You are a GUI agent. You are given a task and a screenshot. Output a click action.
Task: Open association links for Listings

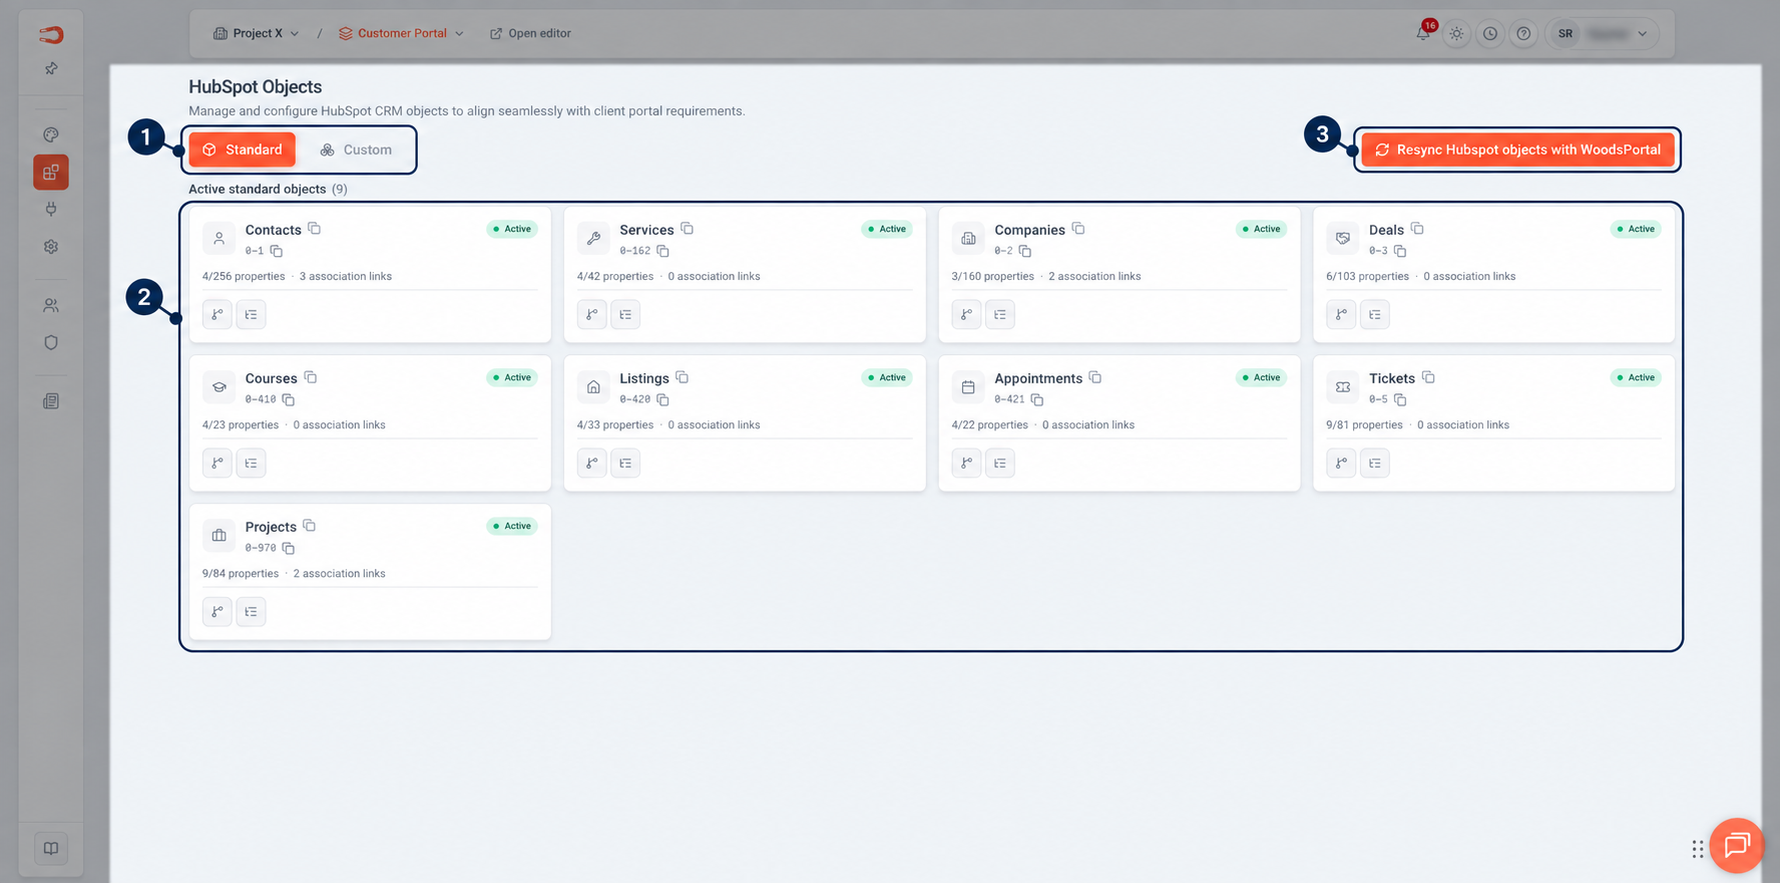592,463
